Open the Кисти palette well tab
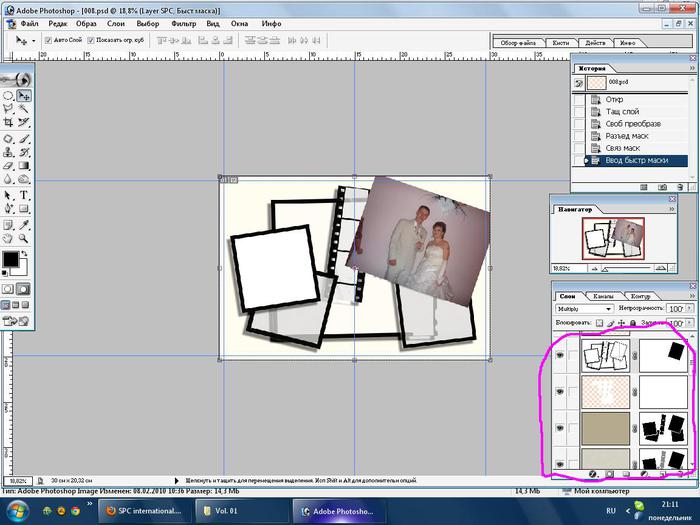Image resolution: width=700 pixels, height=525 pixels. coord(561,43)
